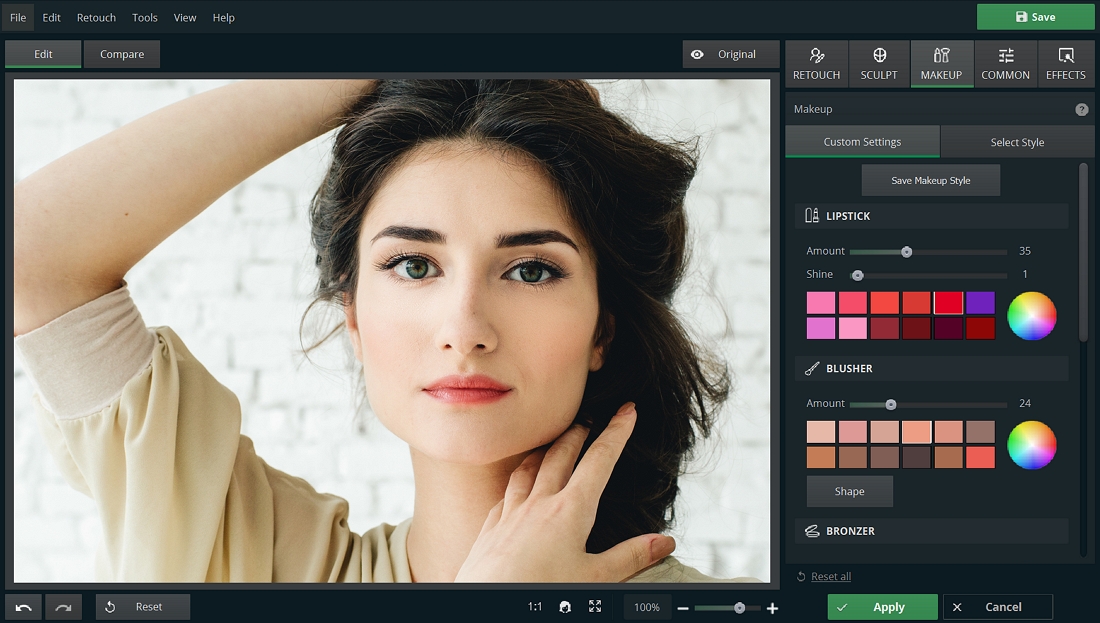The image size is (1100, 623).
Task: Click the fit-to-screen expand icon
Action: pos(595,606)
